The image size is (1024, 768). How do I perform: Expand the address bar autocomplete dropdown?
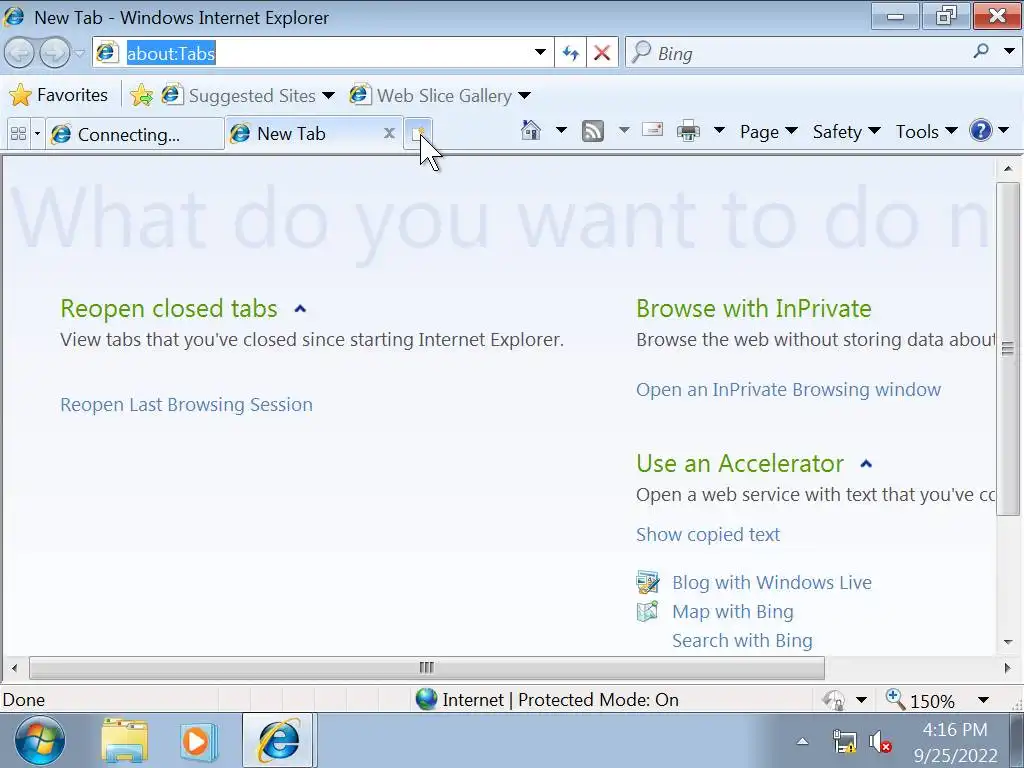pos(540,52)
